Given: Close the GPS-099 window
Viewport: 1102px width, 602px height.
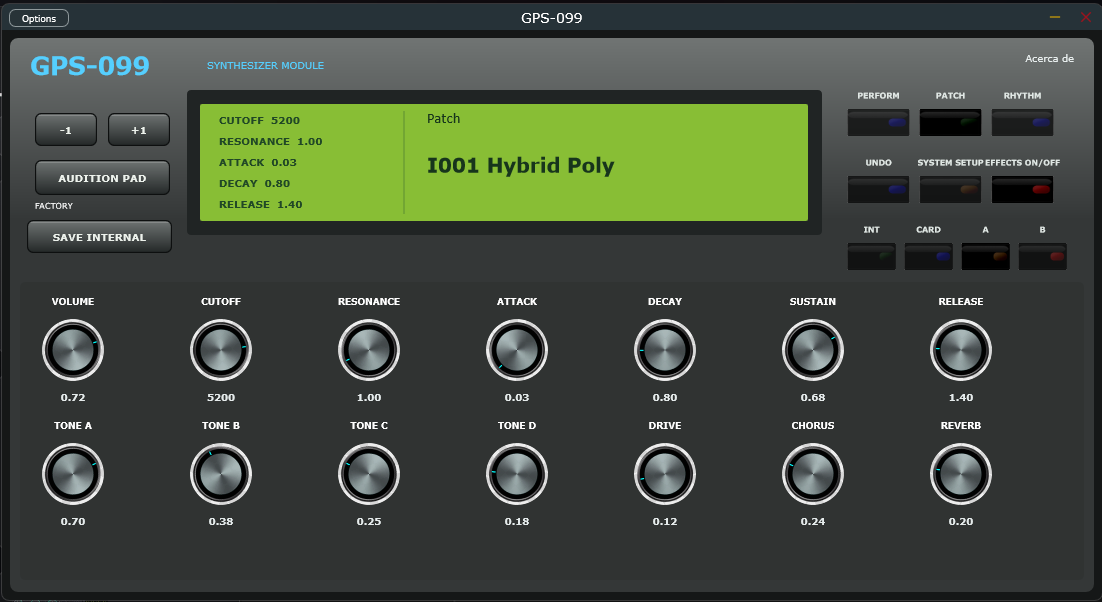Looking at the screenshot, I should [x=1086, y=17].
